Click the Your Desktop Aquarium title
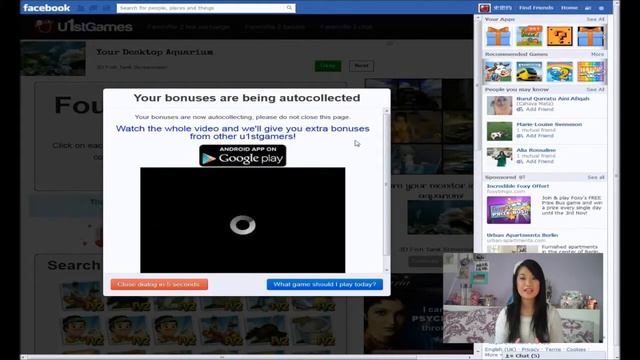 [x=154, y=52]
